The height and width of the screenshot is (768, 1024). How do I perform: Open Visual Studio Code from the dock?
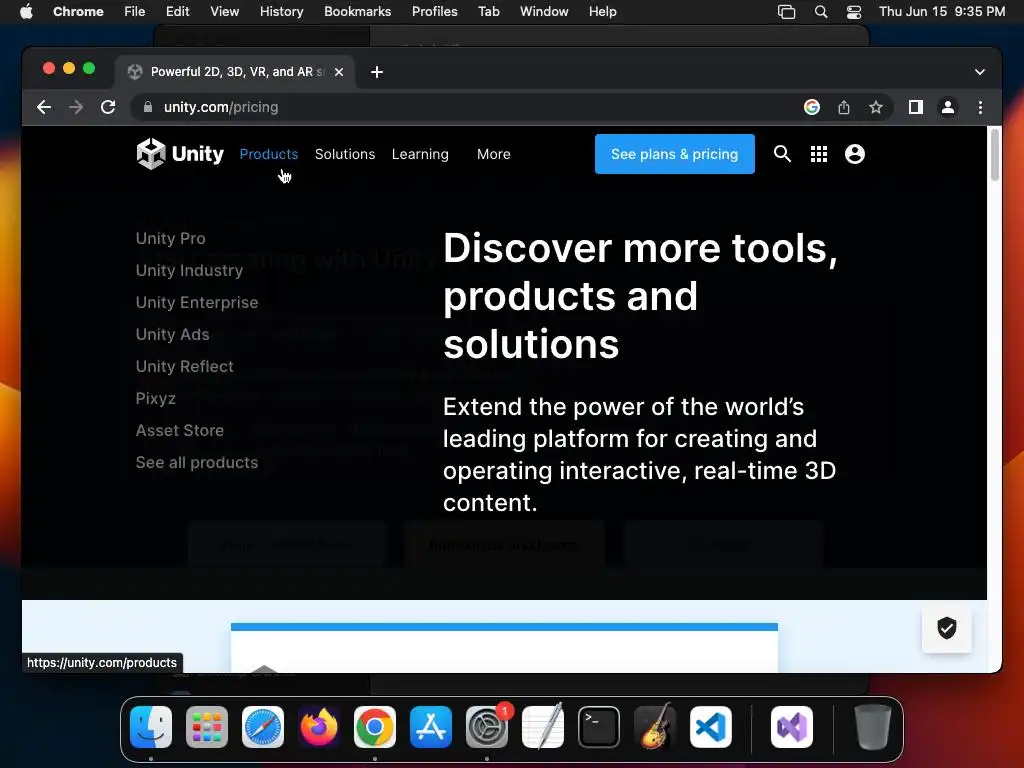[711, 727]
